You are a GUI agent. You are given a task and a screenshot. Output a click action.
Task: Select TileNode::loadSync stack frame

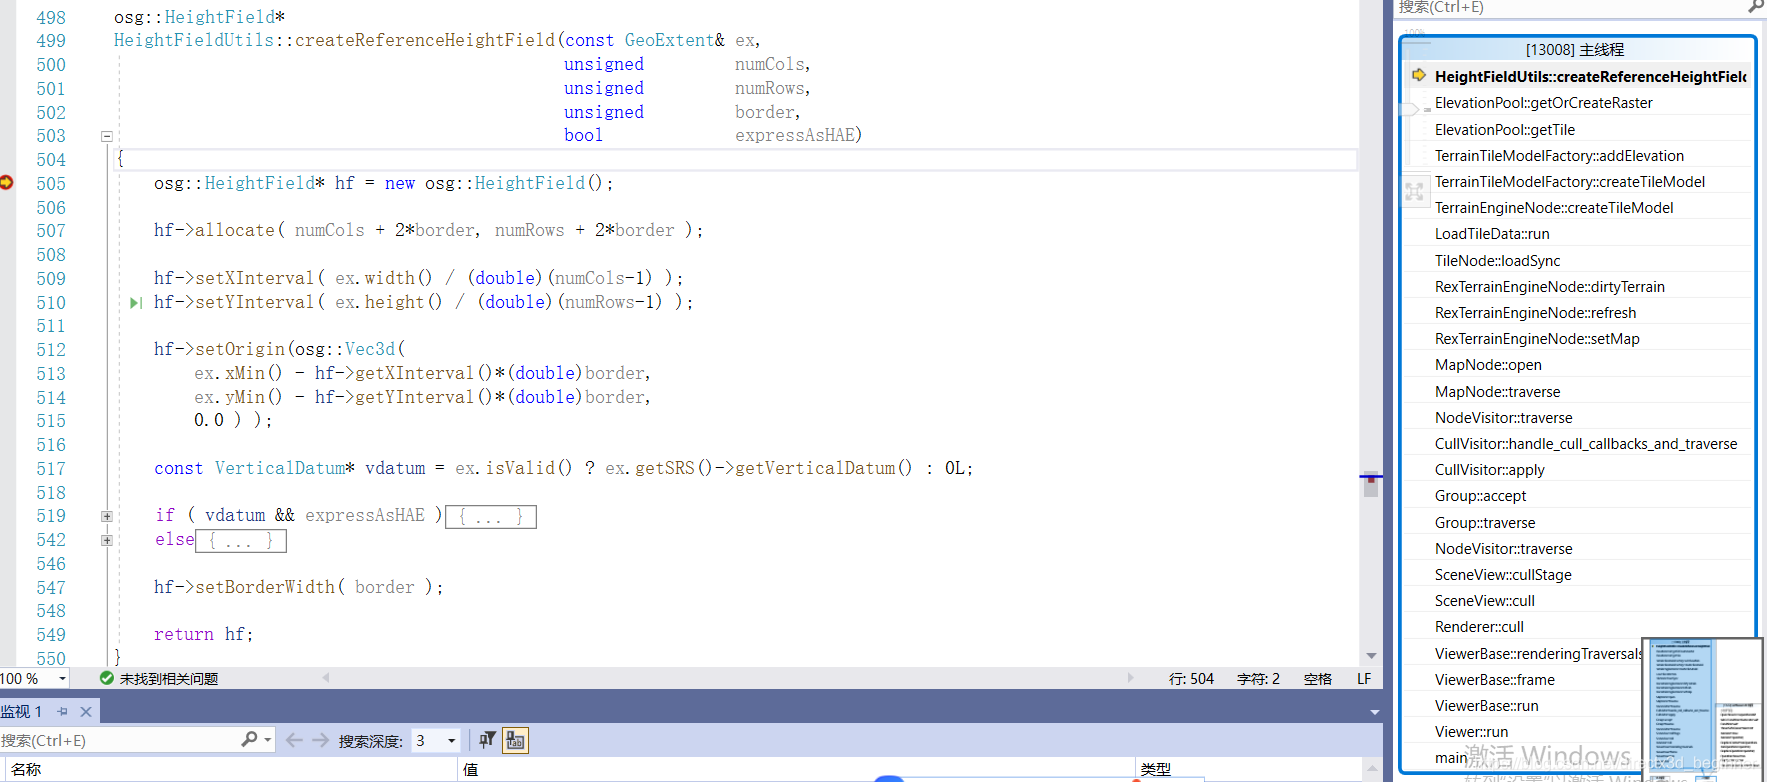(1497, 261)
